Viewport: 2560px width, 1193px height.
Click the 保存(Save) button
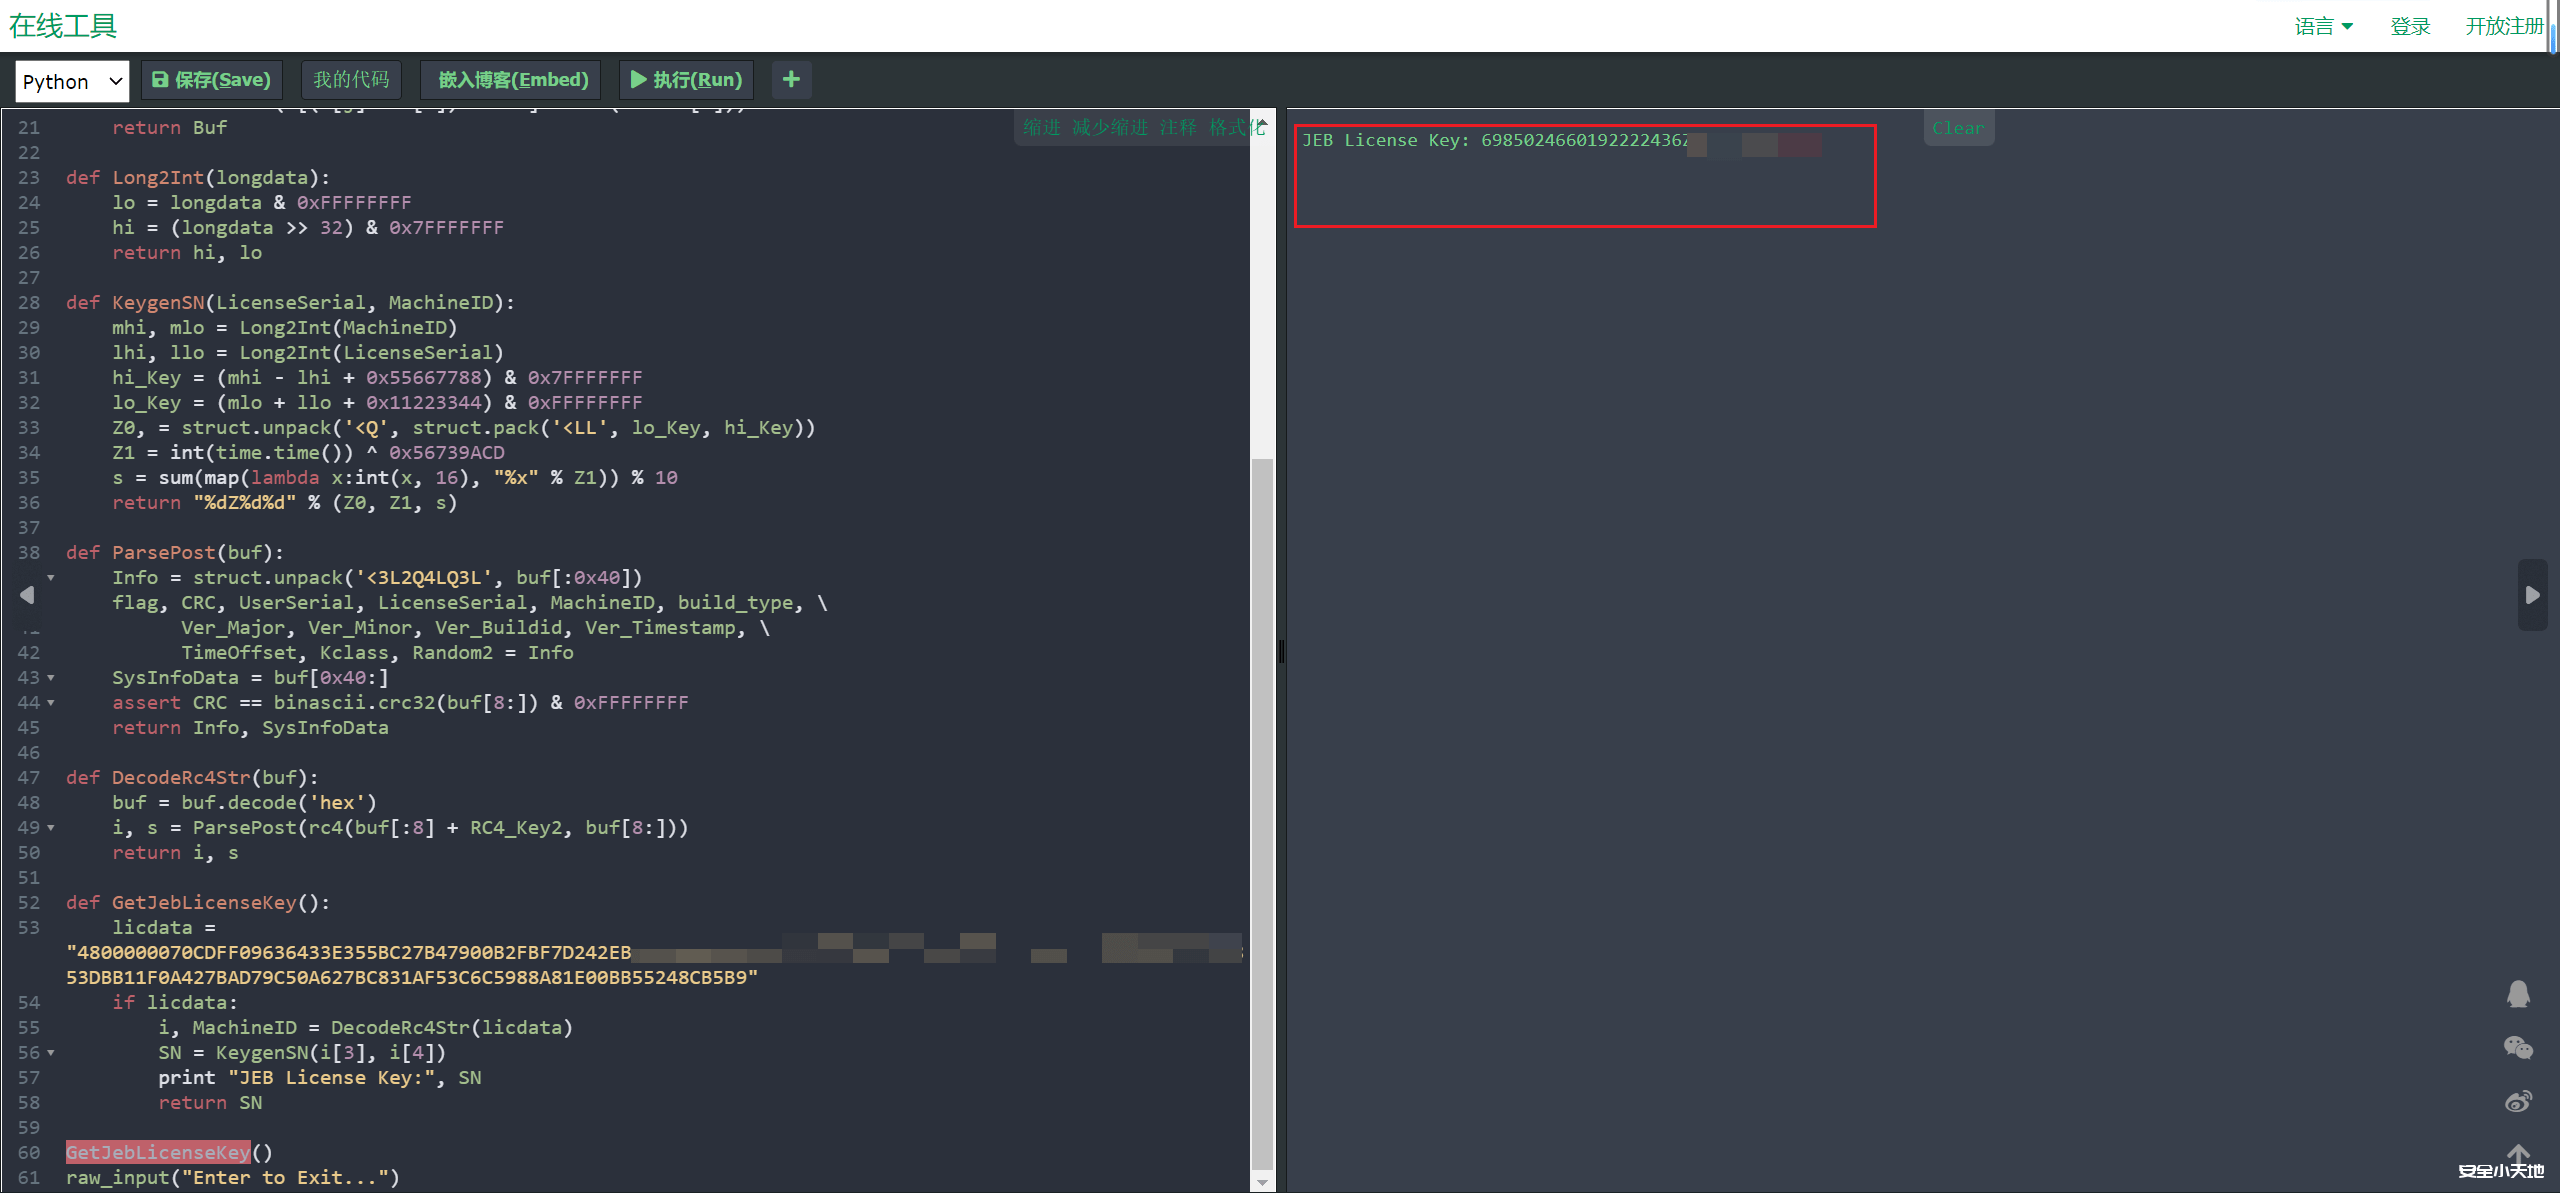[212, 80]
